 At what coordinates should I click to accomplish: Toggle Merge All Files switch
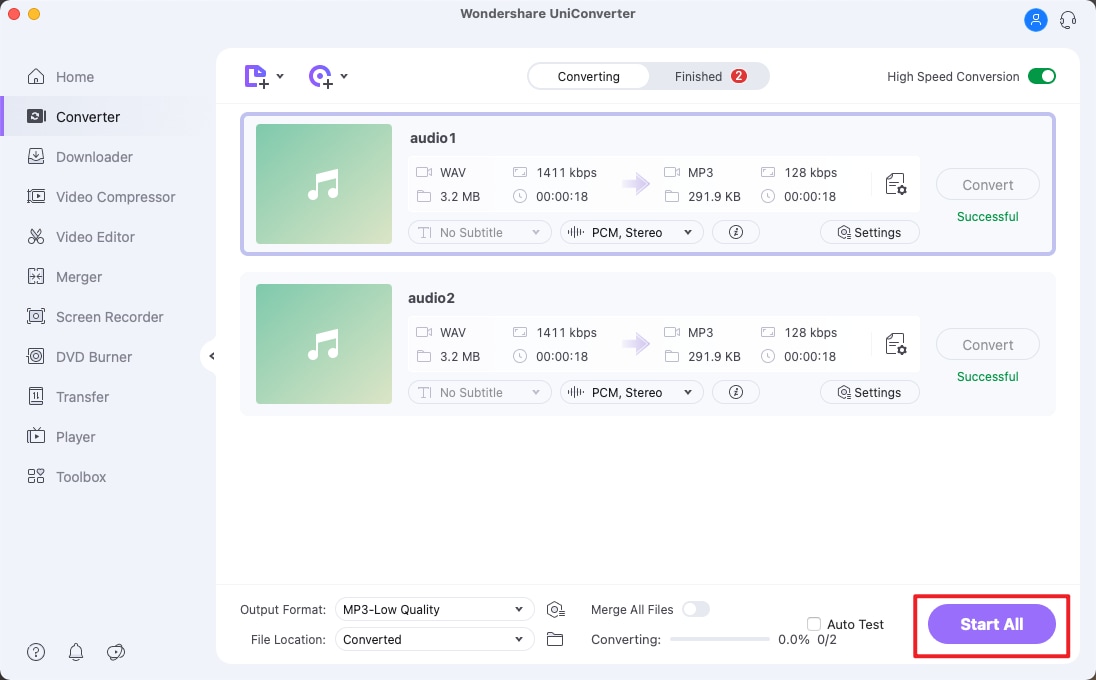(x=695, y=609)
